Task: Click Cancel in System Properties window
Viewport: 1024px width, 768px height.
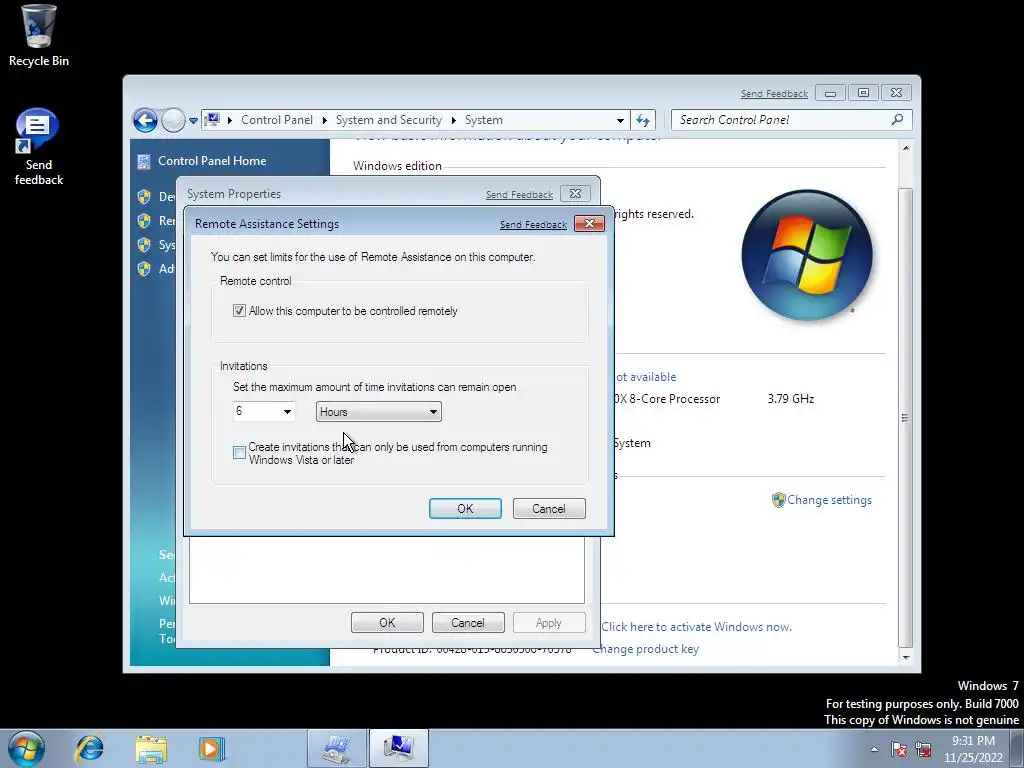Action: pyautogui.click(x=468, y=622)
